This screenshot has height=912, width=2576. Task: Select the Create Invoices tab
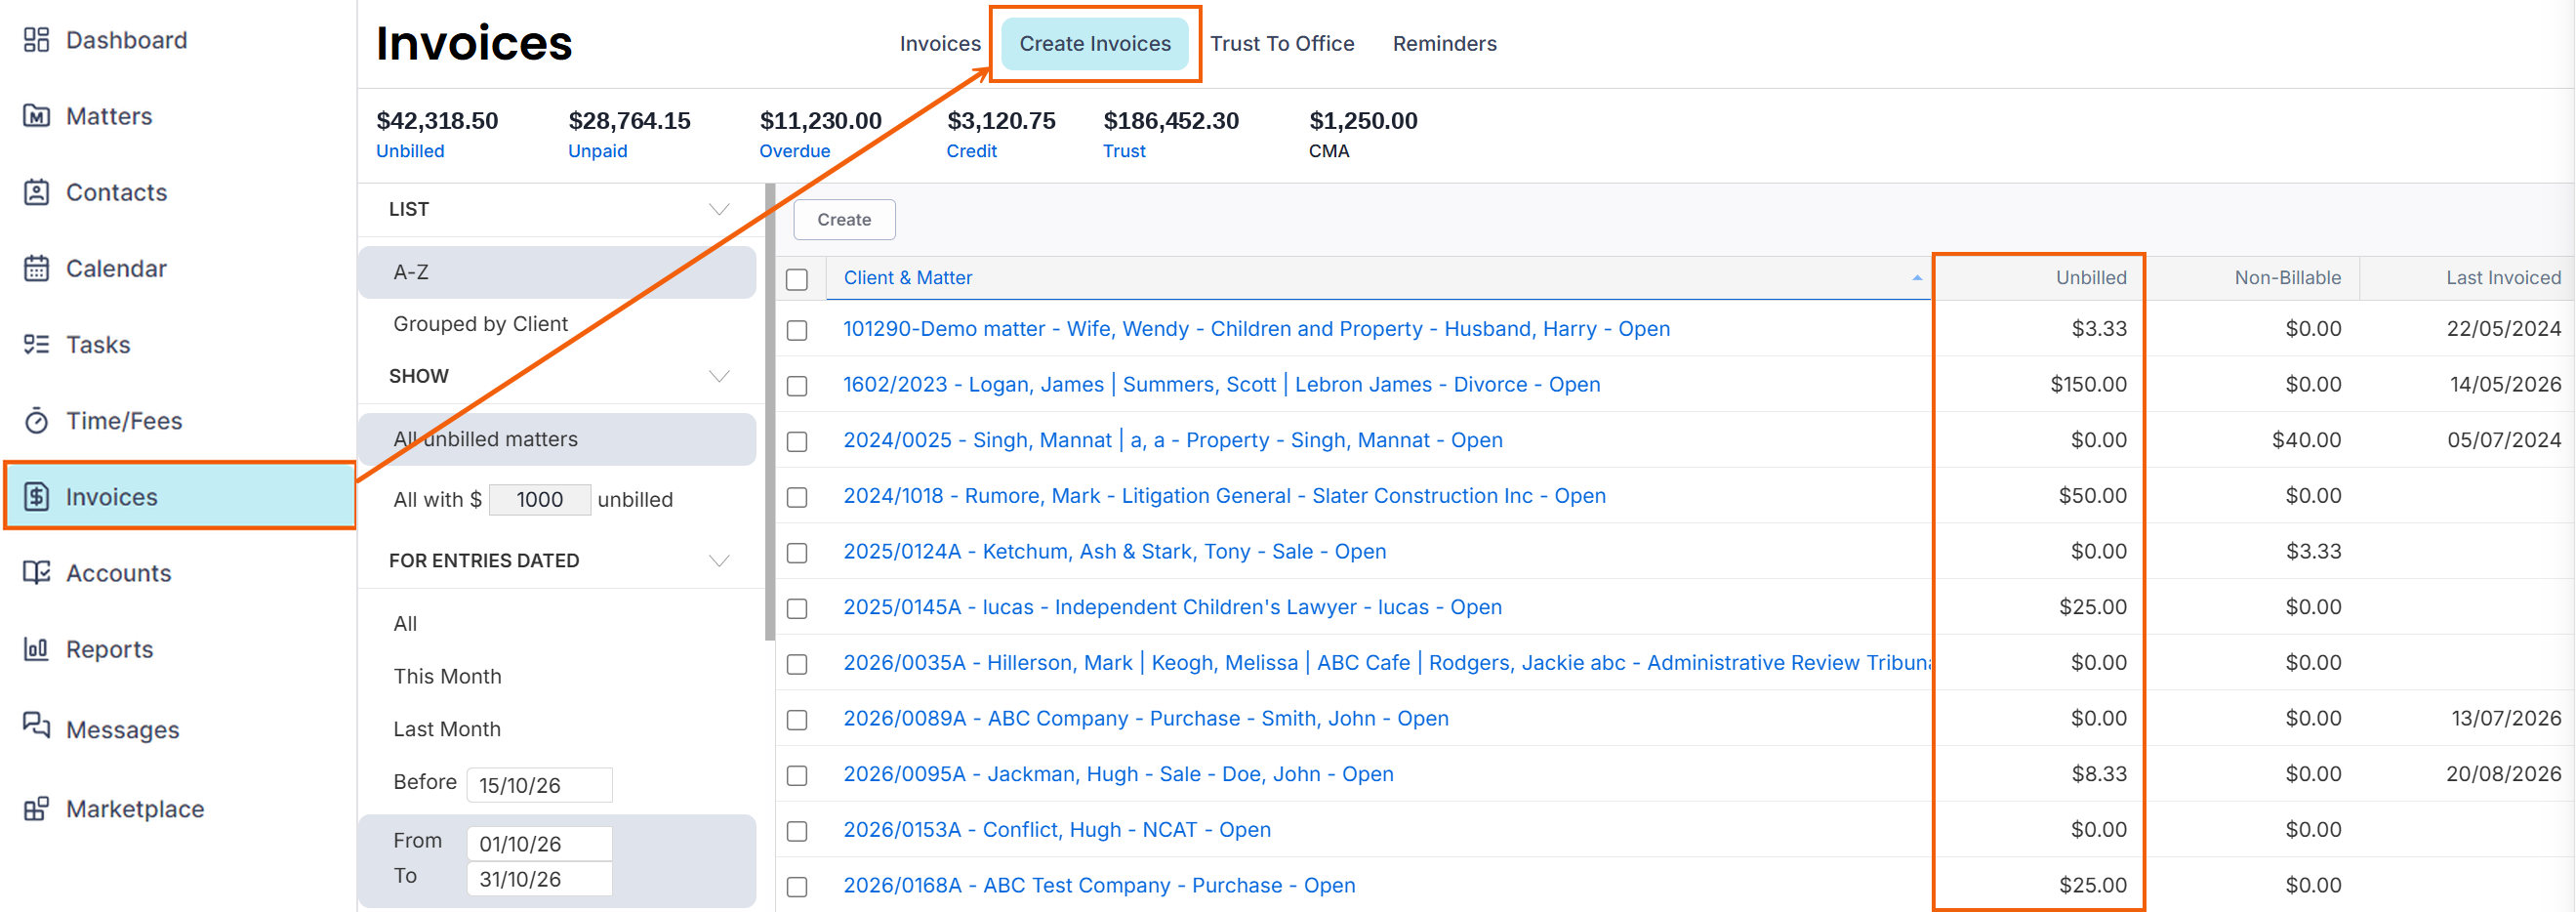[1094, 43]
